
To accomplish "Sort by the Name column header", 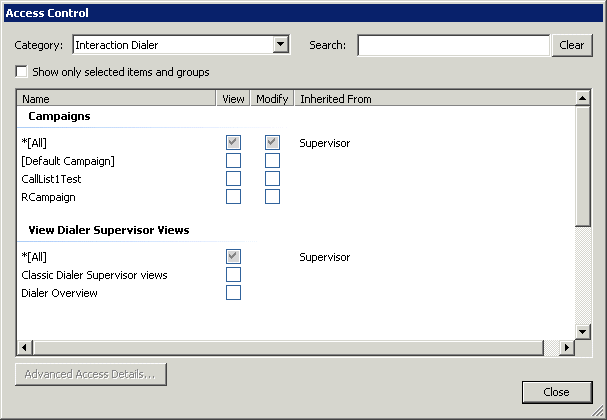I will 116,99.
